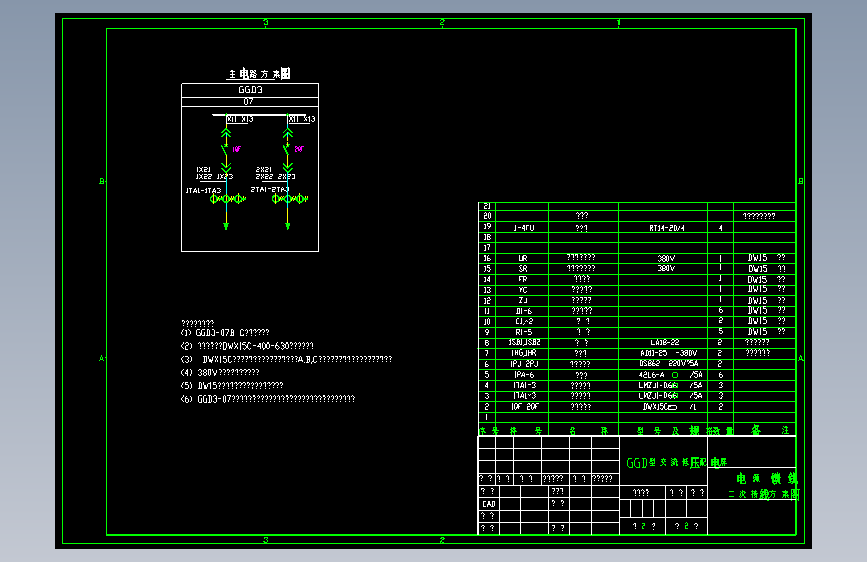Click the 2X22 2X23 terminal label
The width and height of the screenshot is (867, 562).
(275, 176)
